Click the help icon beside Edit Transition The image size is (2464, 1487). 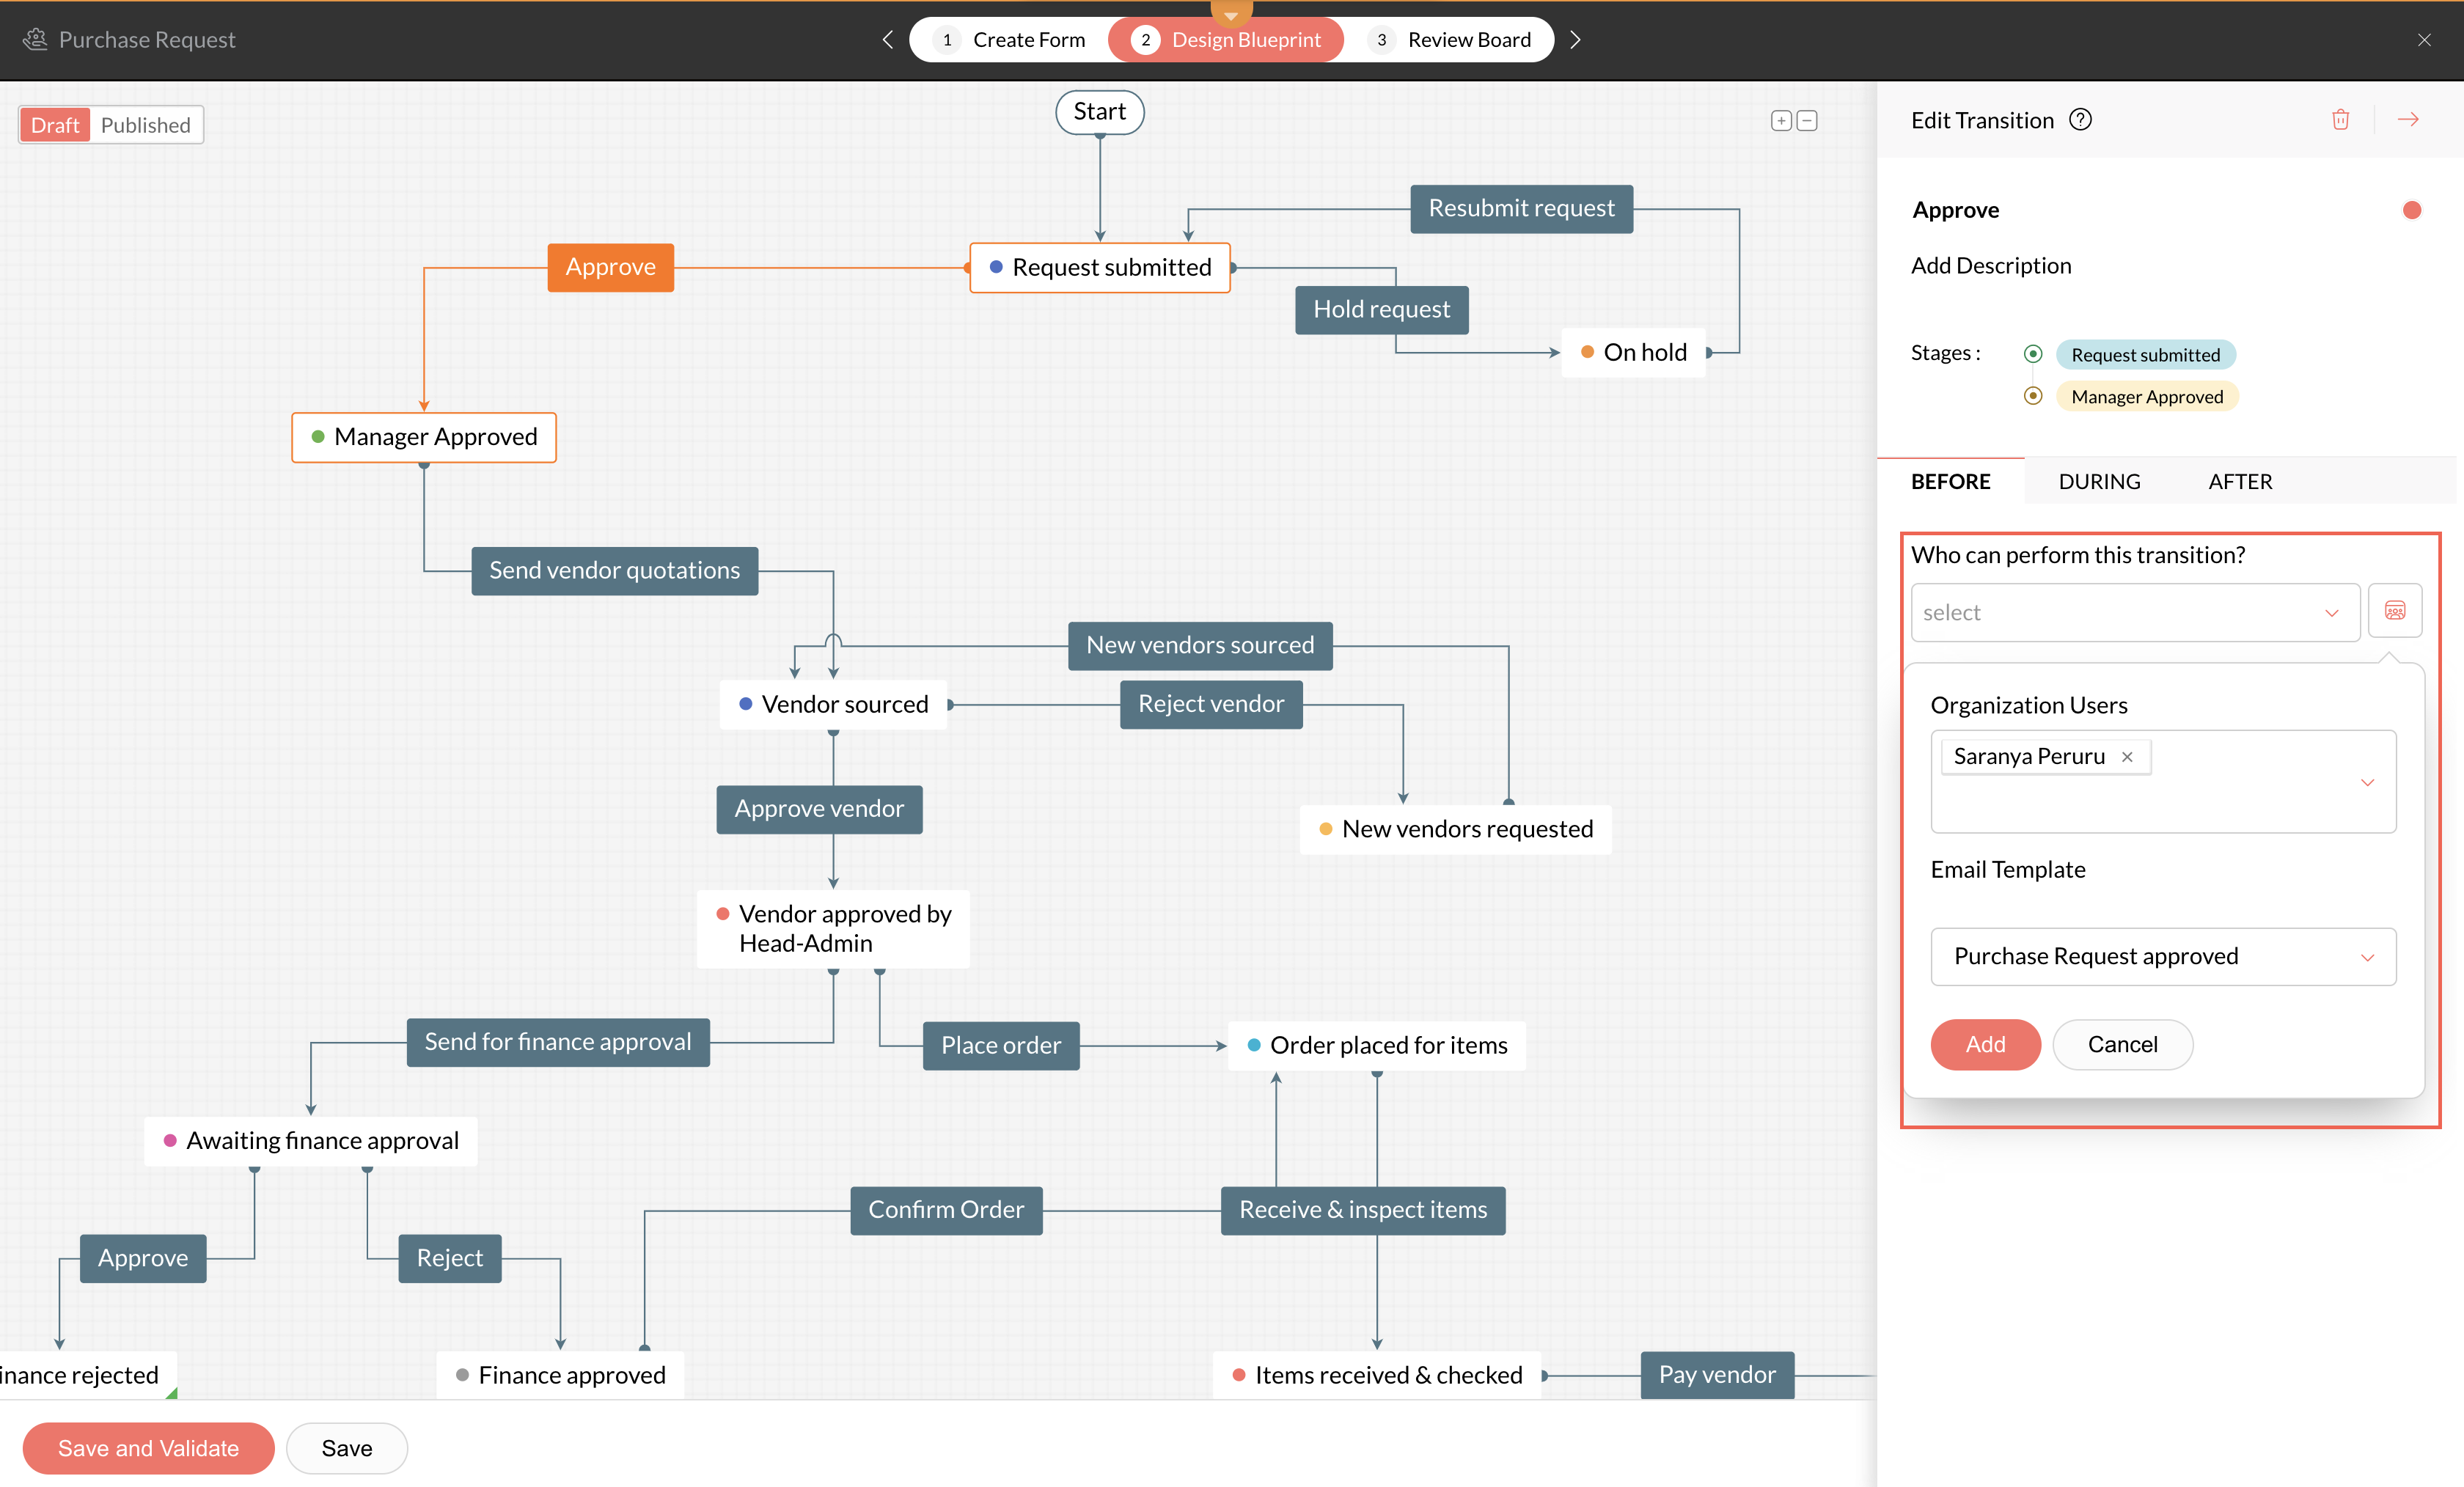(x=2080, y=120)
